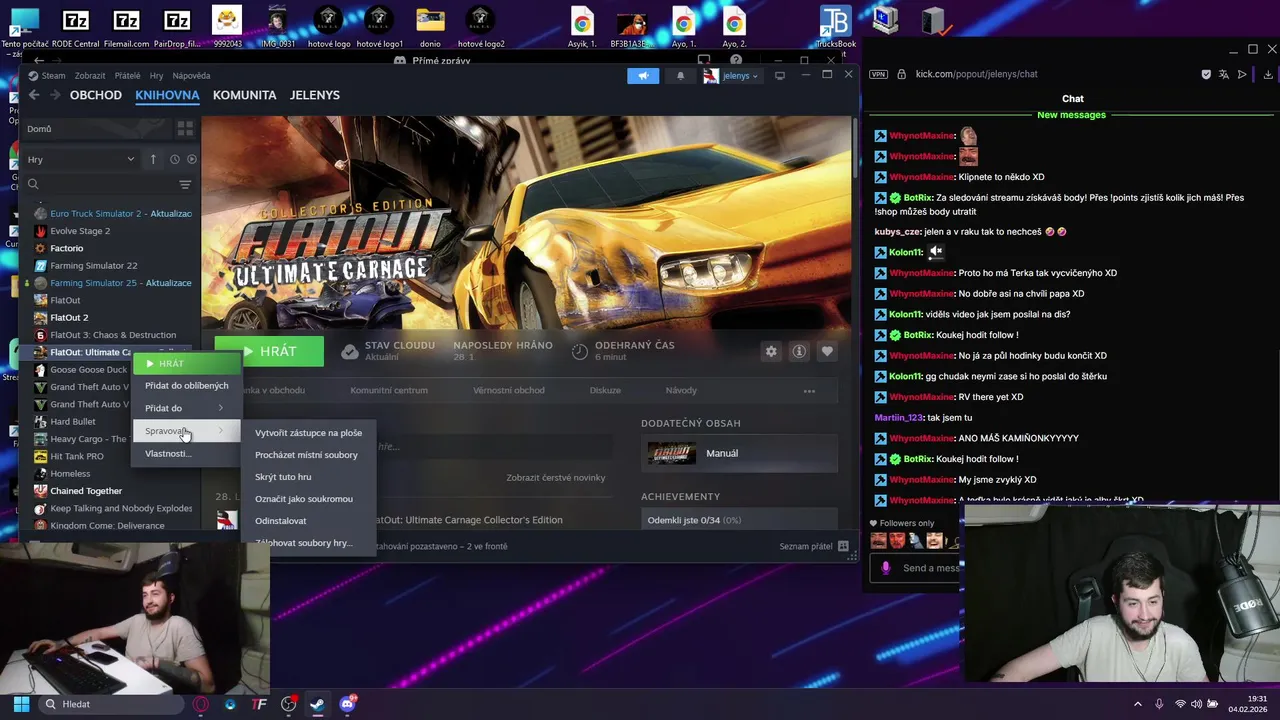Toggle the recent activity clock filter
Screen dimensions: 1280x720
(175, 160)
